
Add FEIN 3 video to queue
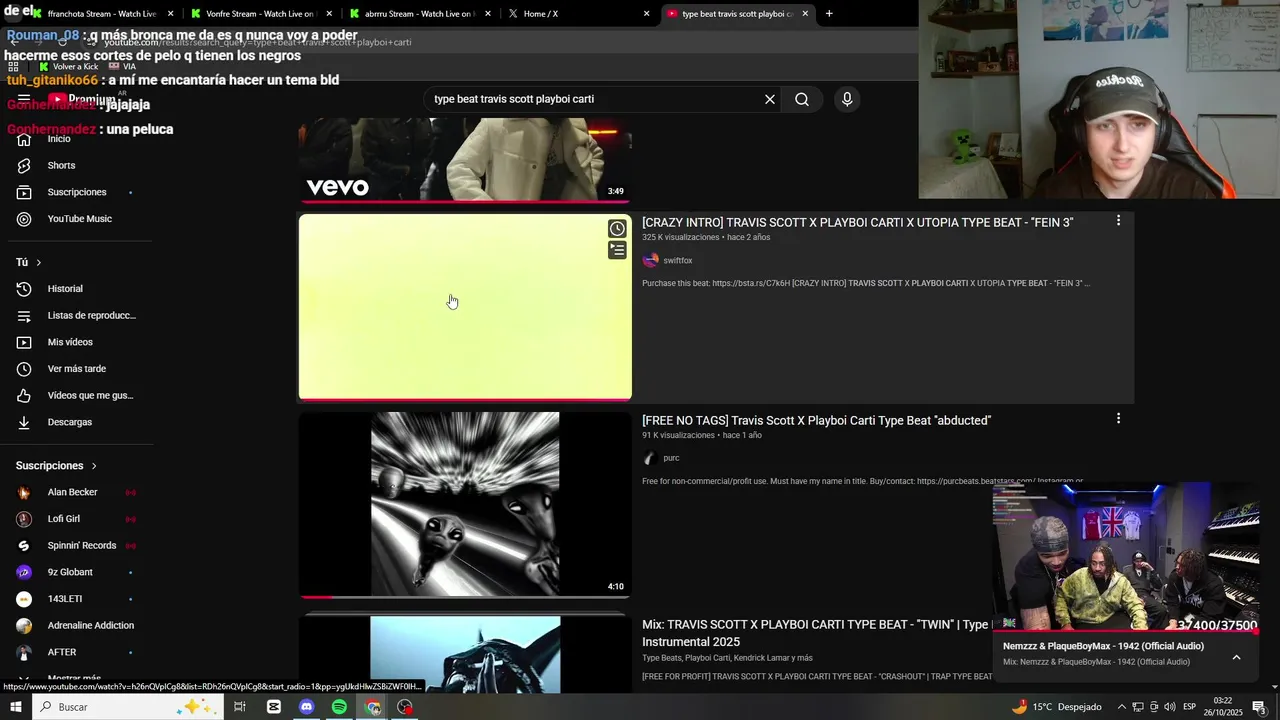(x=617, y=250)
